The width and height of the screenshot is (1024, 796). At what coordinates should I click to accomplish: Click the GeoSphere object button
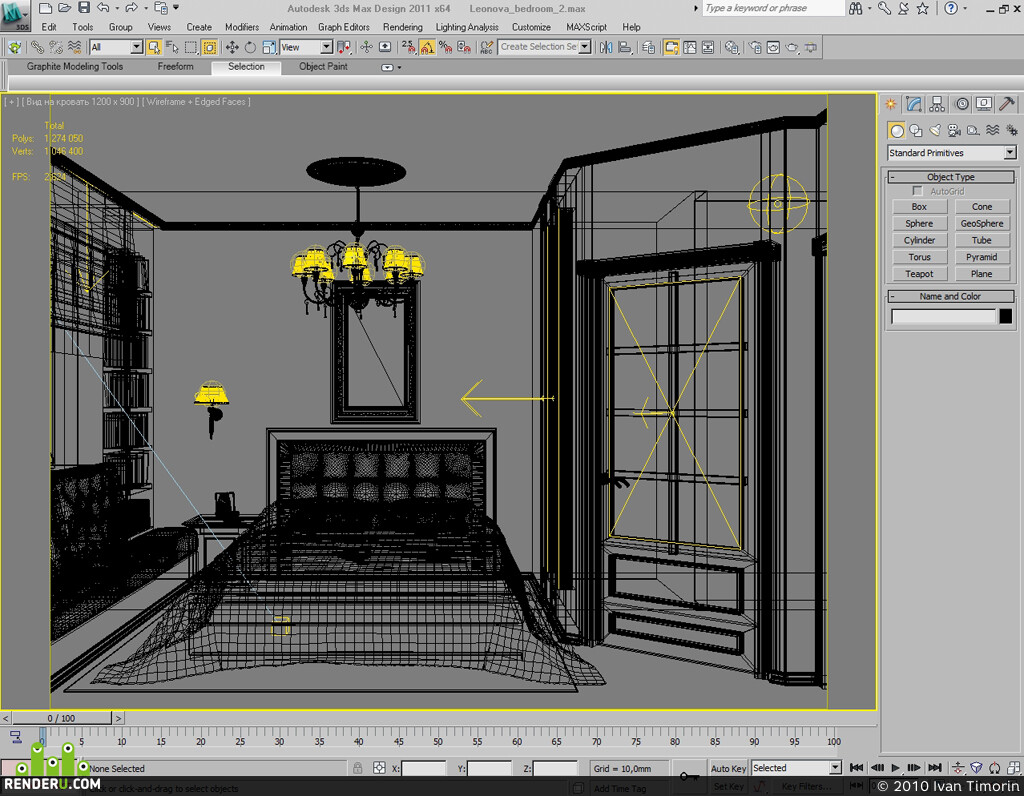coord(982,223)
